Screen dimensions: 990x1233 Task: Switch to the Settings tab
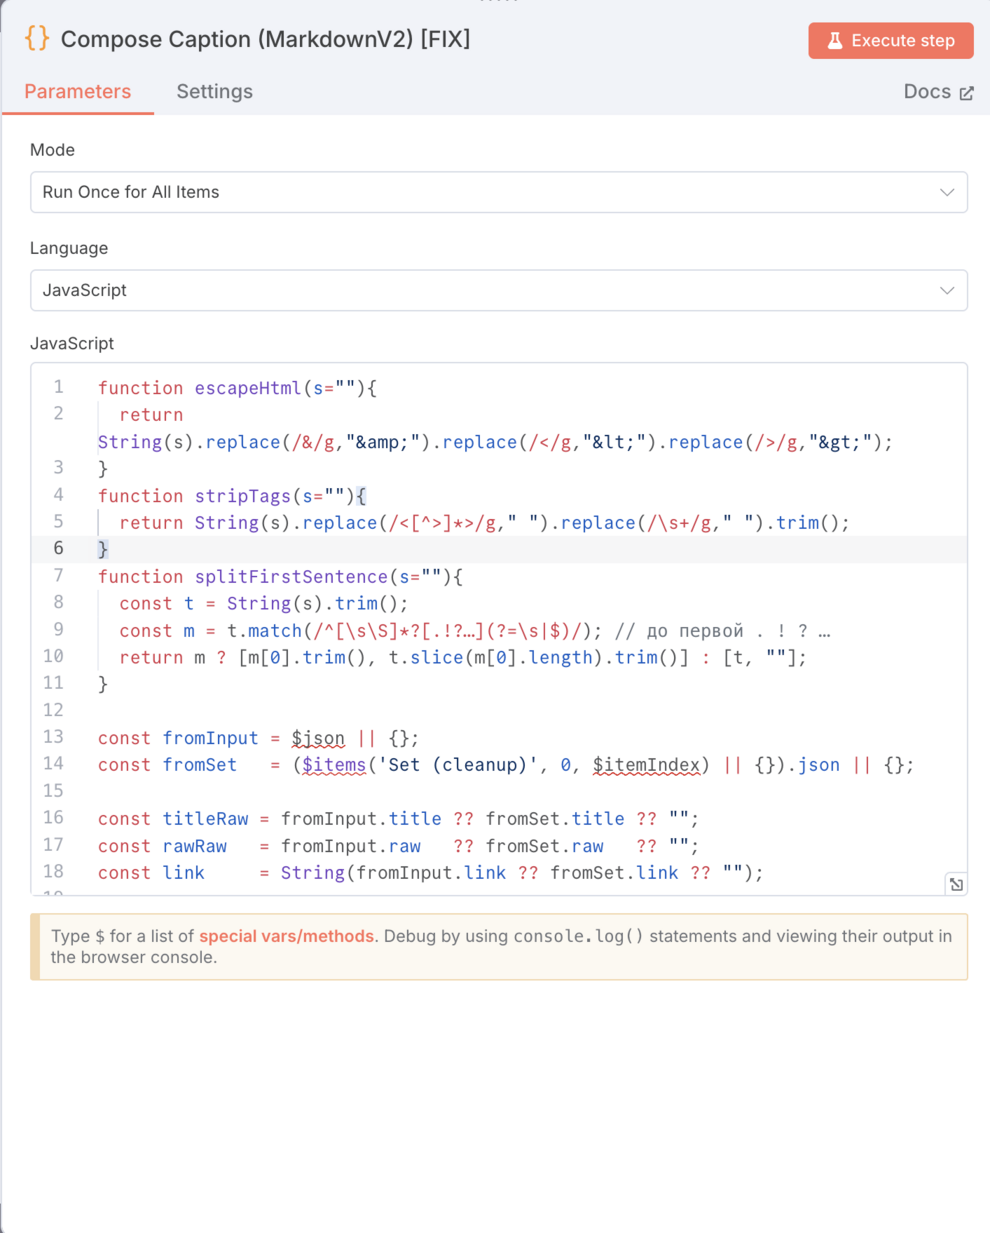pos(214,92)
